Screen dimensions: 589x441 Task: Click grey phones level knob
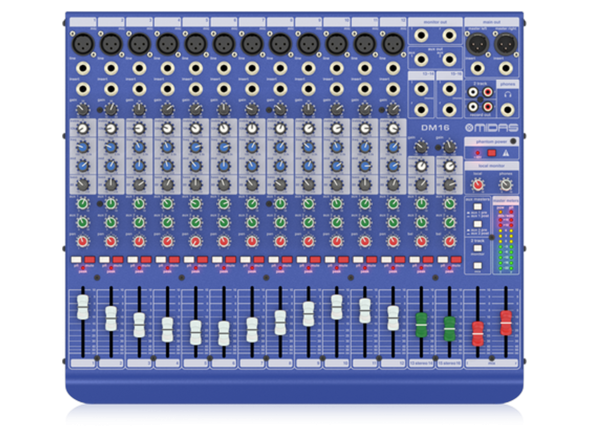506,185
